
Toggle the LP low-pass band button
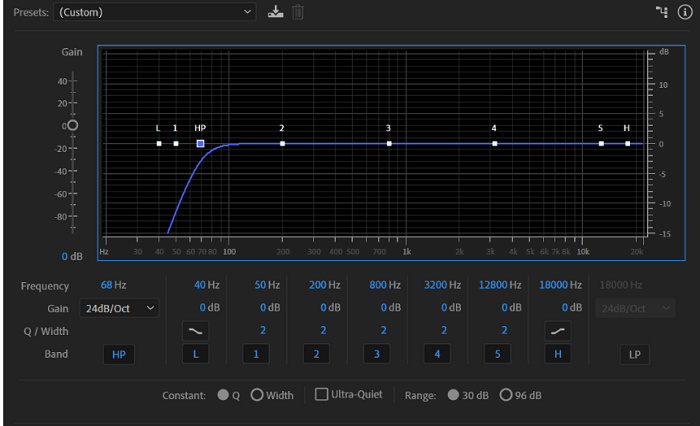pyautogui.click(x=635, y=354)
